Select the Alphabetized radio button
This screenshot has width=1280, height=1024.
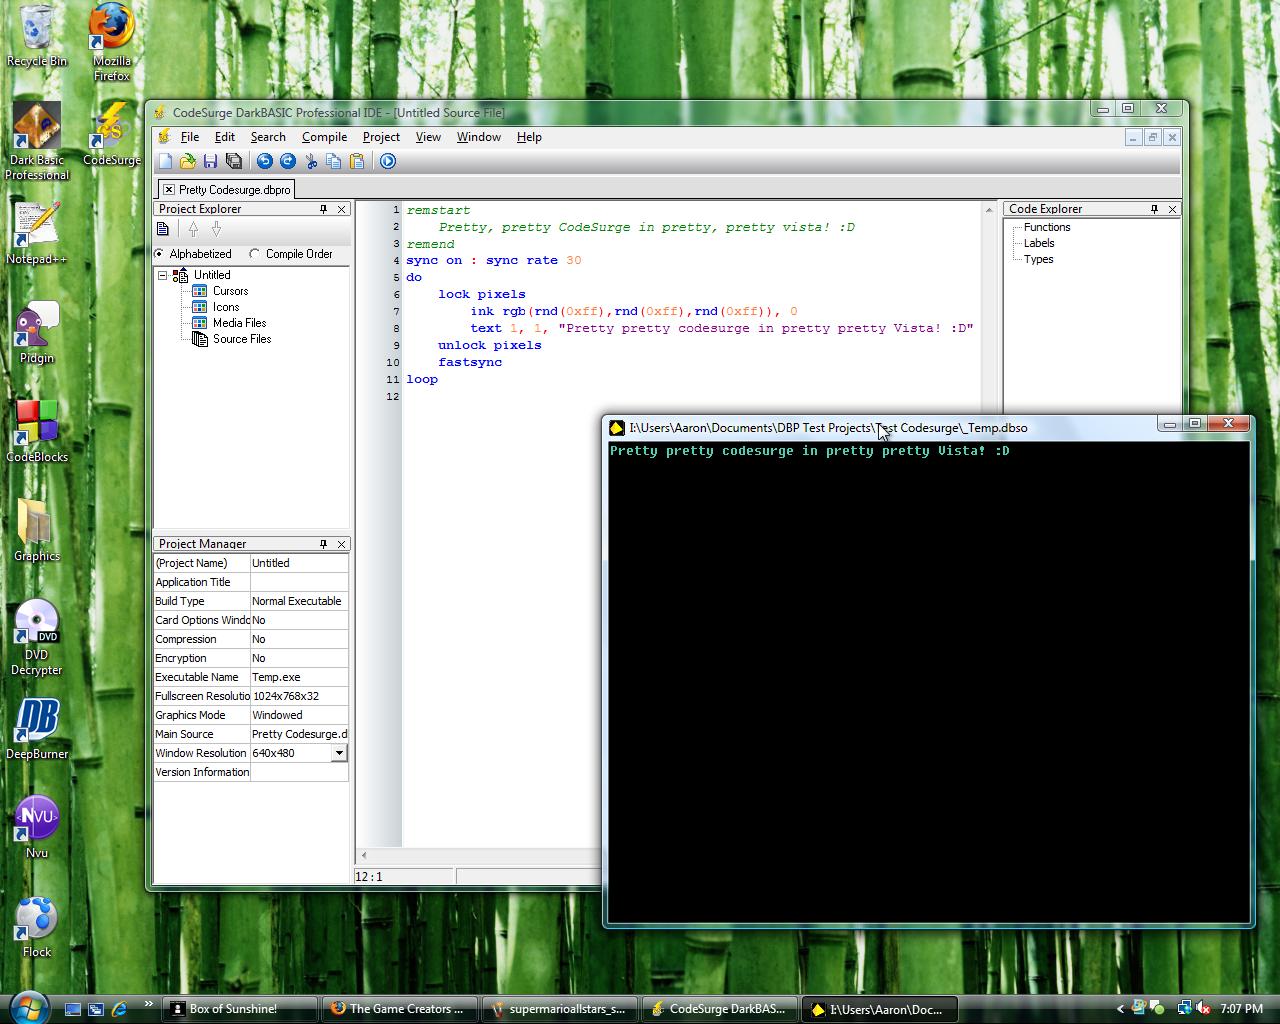[x=159, y=254]
